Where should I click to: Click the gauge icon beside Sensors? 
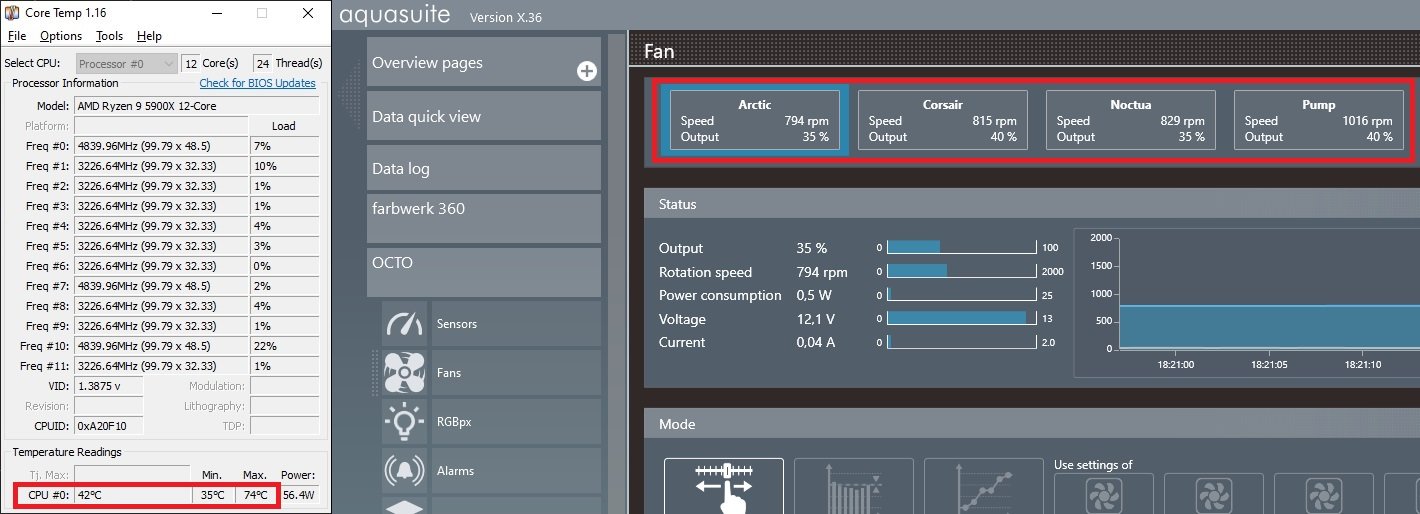[404, 324]
